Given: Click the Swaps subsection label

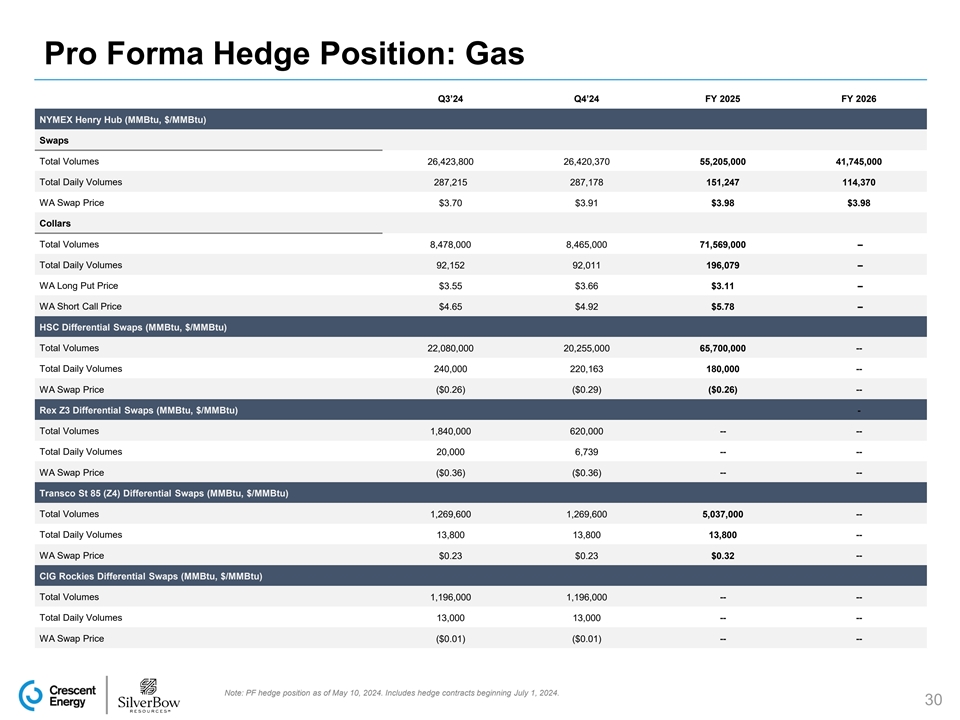Looking at the screenshot, I should coord(54,141).
